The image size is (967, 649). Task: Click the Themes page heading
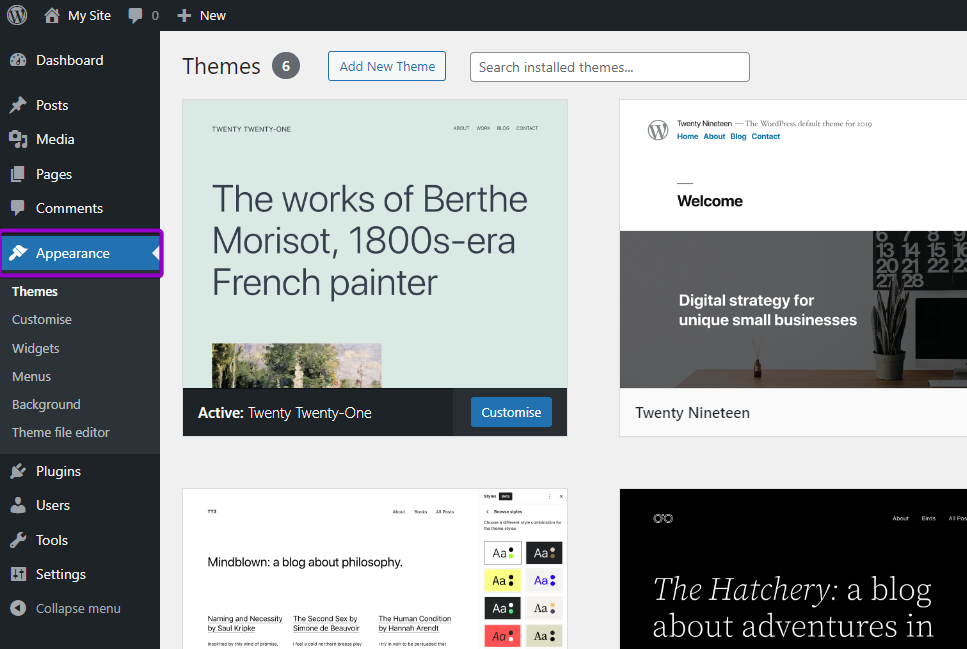pos(221,66)
